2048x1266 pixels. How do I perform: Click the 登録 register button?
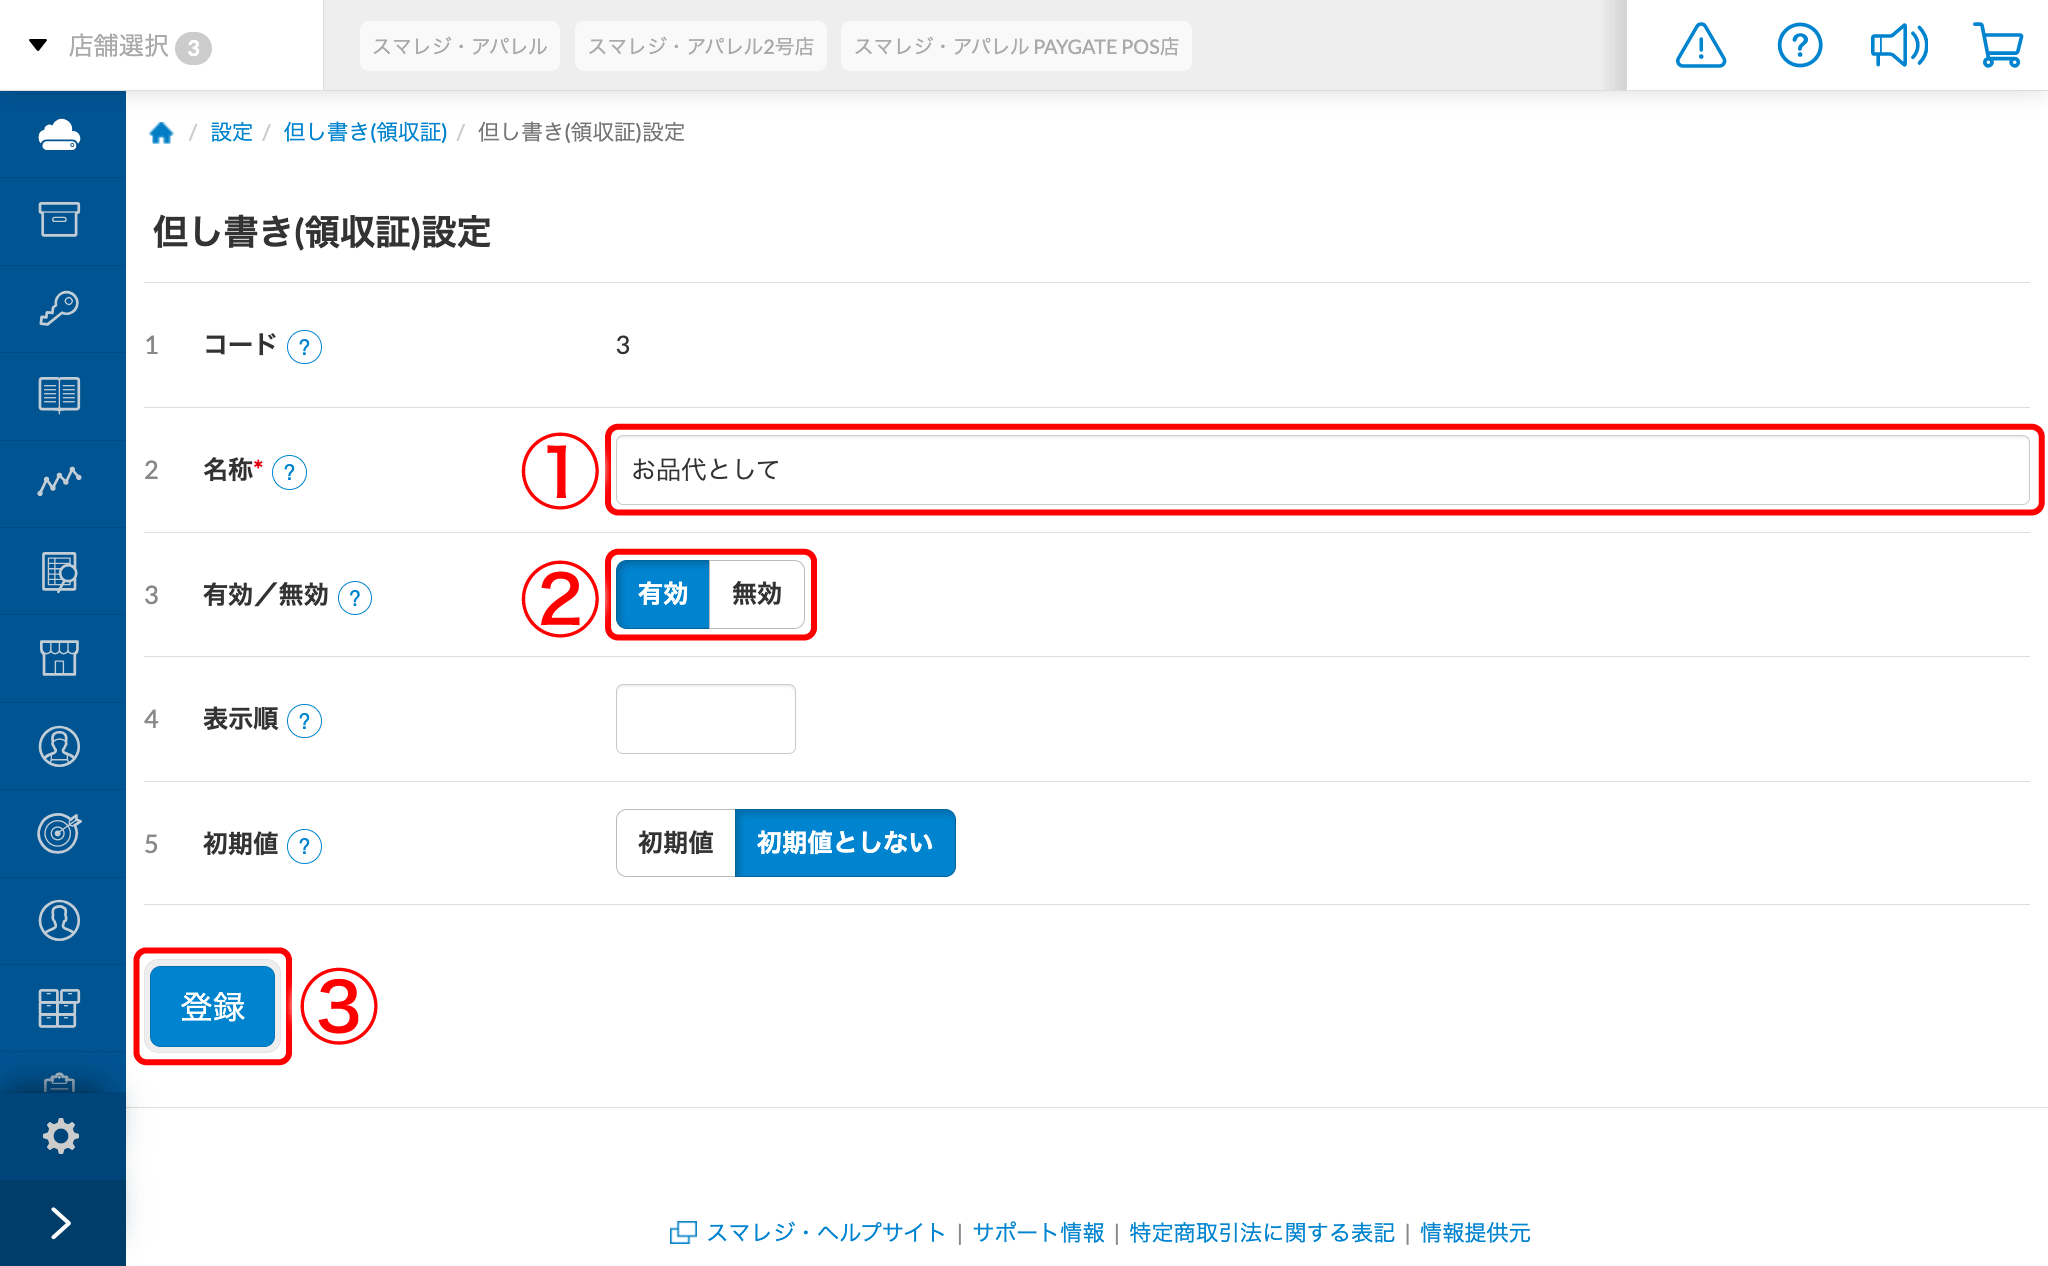[x=213, y=1006]
